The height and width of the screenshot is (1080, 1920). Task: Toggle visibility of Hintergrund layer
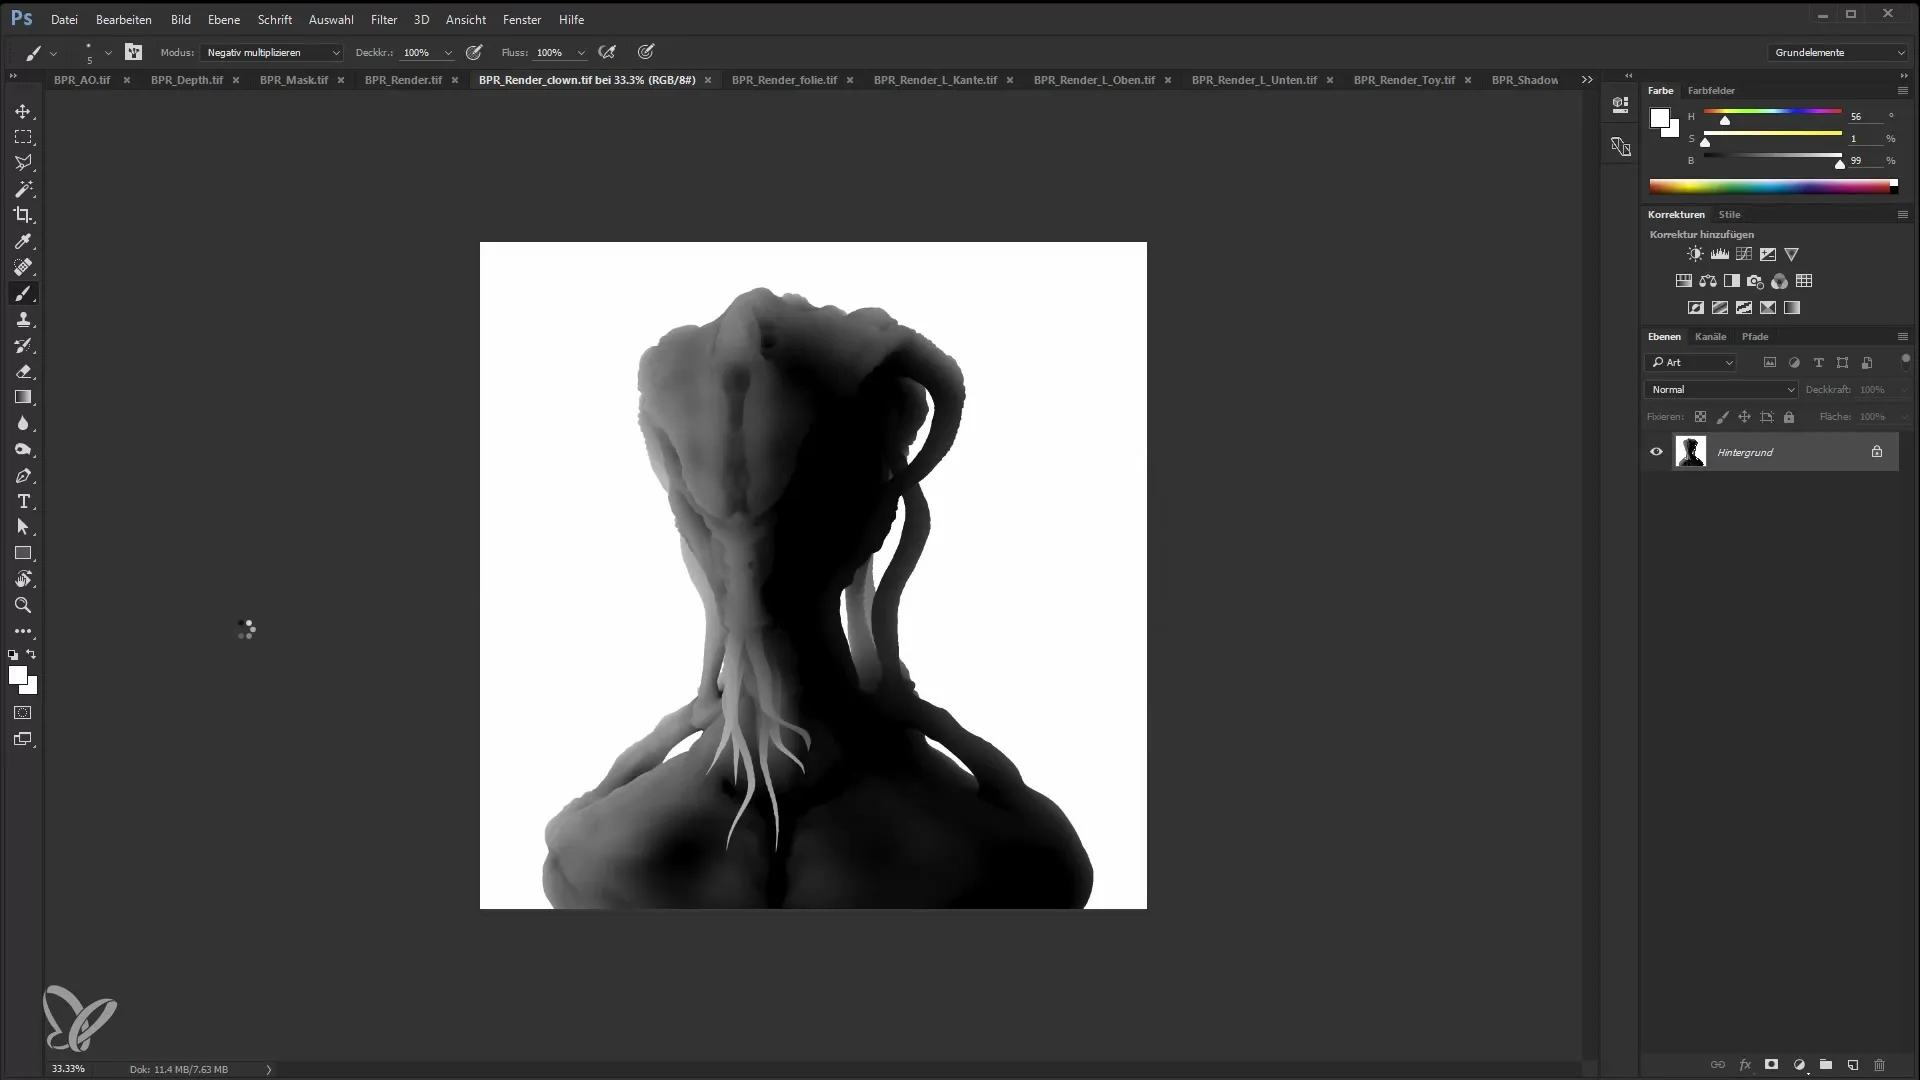[1658, 452]
